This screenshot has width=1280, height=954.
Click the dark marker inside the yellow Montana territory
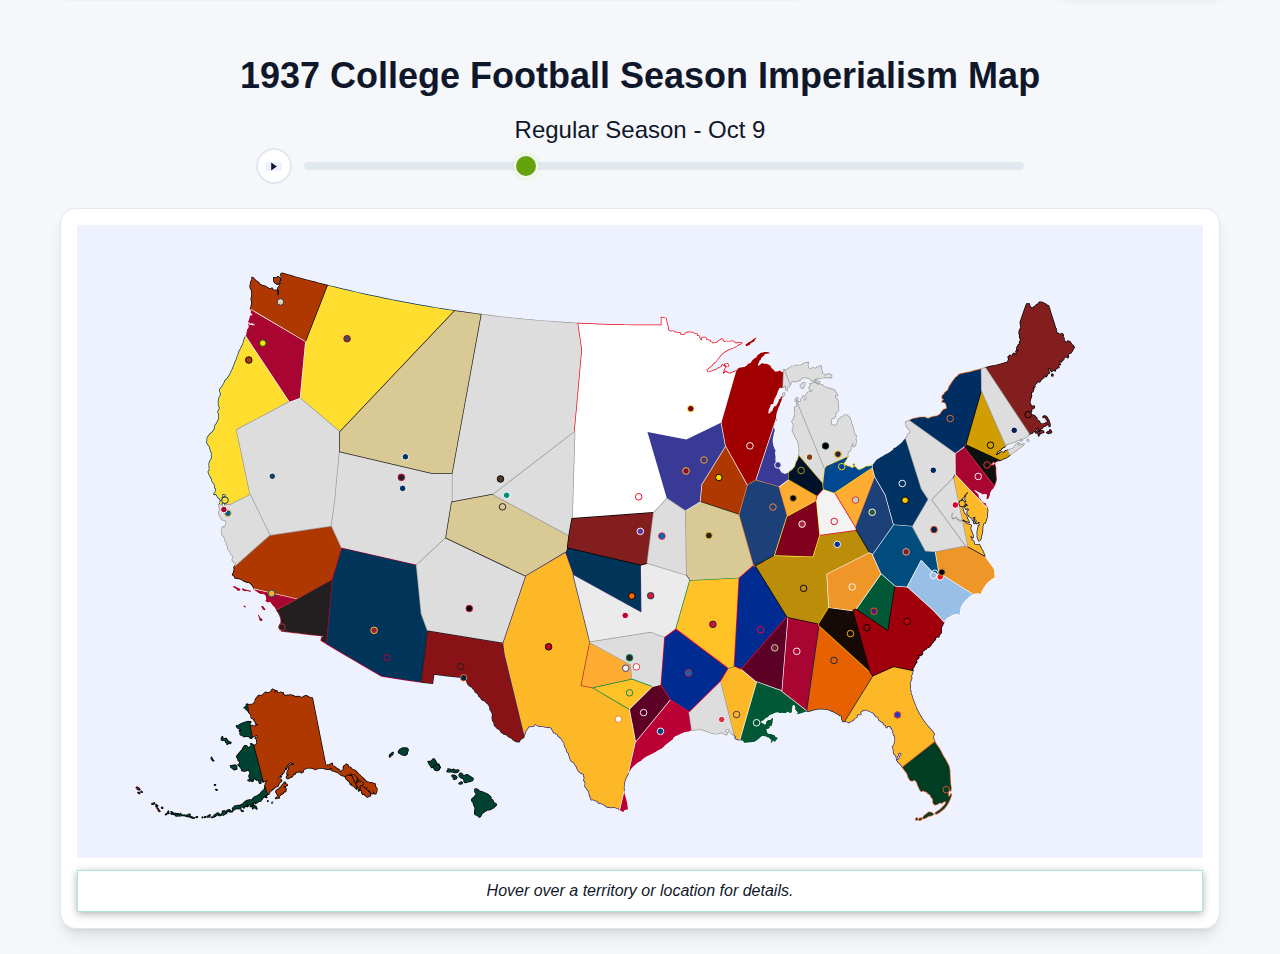[x=346, y=338]
